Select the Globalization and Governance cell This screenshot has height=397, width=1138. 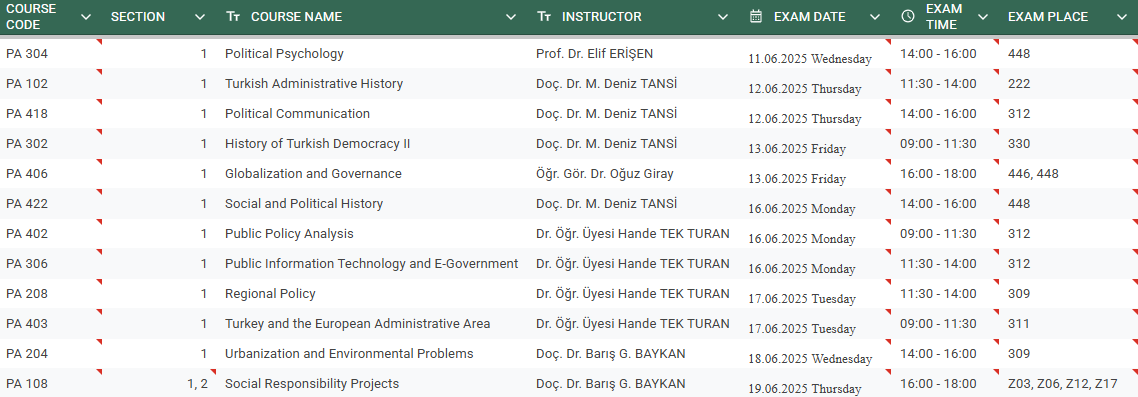click(374, 174)
